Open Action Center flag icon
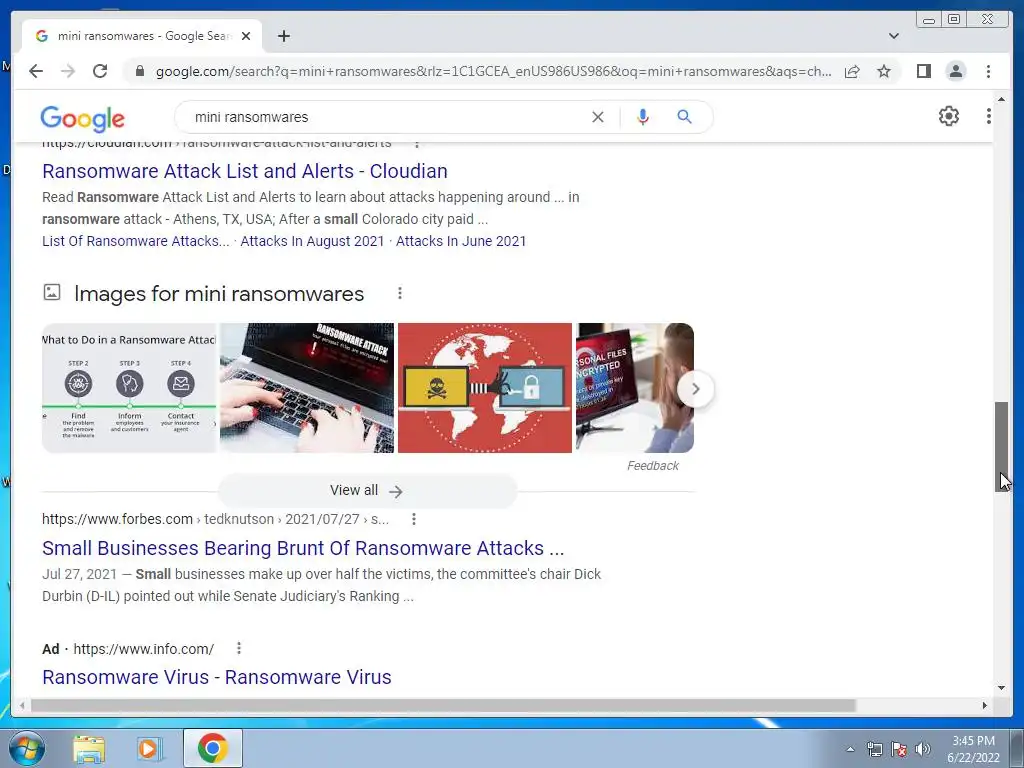This screenshot has width=1024, height=768. pos(899,749)
